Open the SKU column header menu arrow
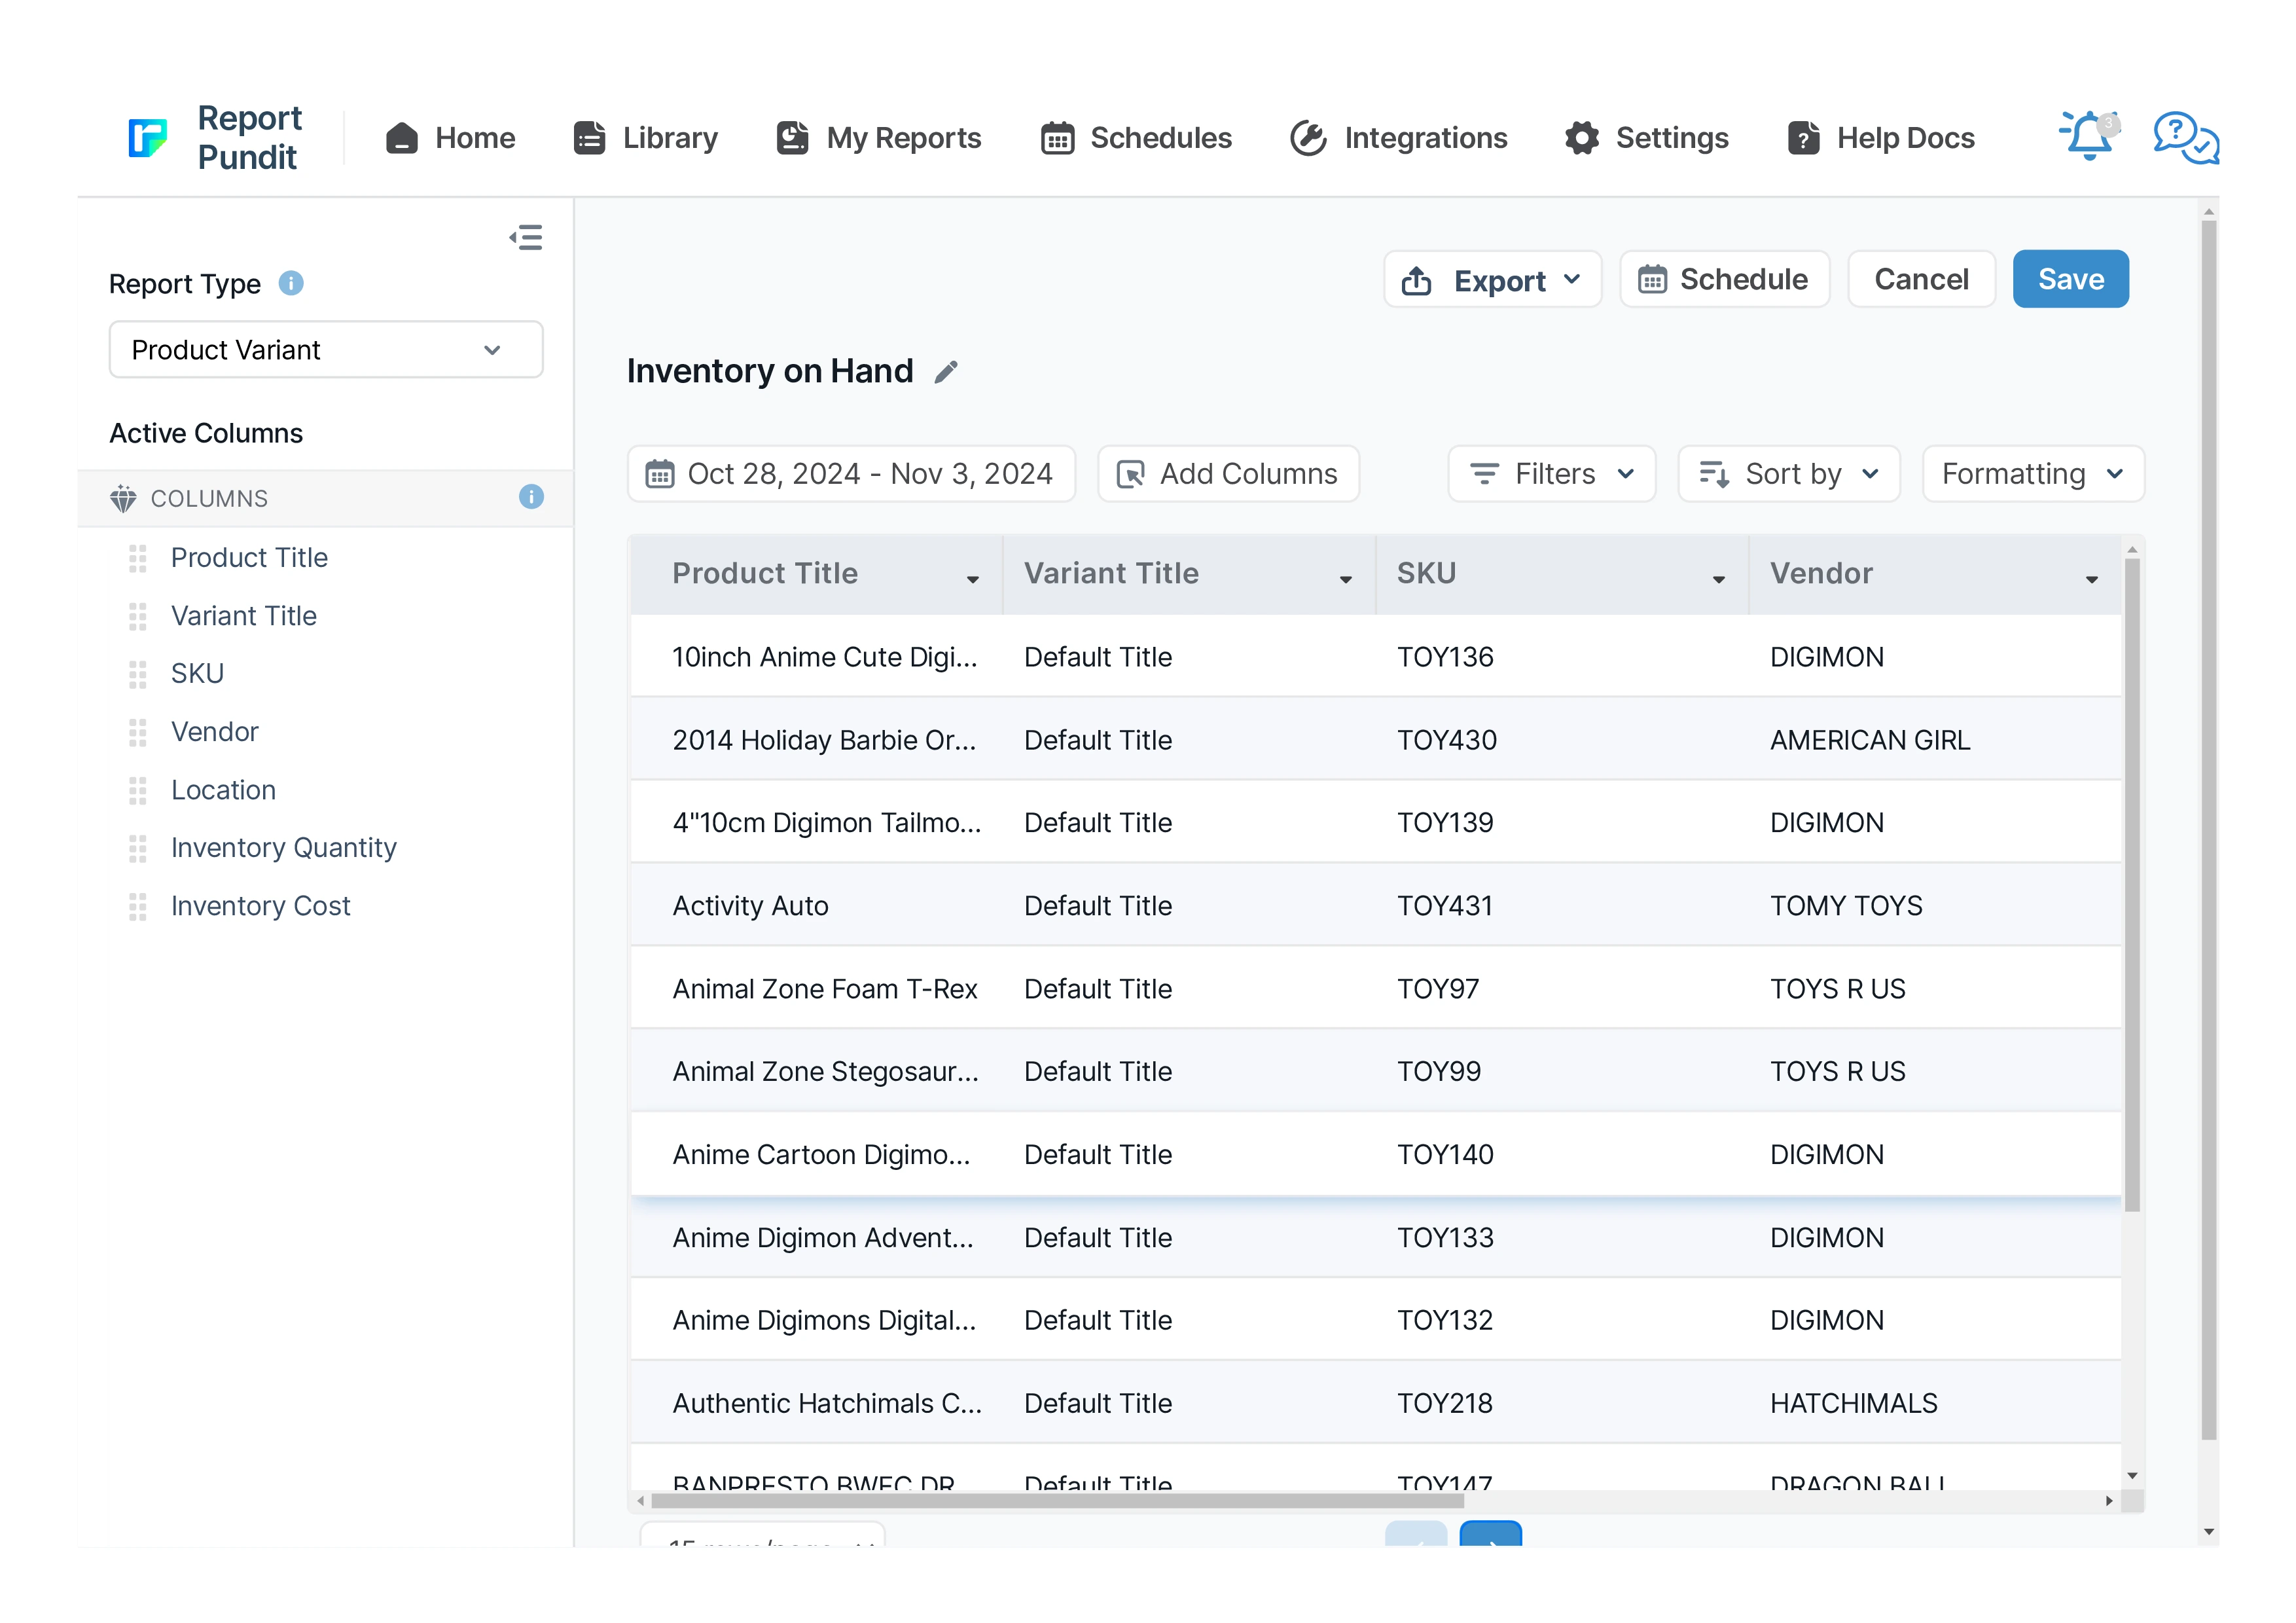 pyautogui.click(x=1719, y=580)
